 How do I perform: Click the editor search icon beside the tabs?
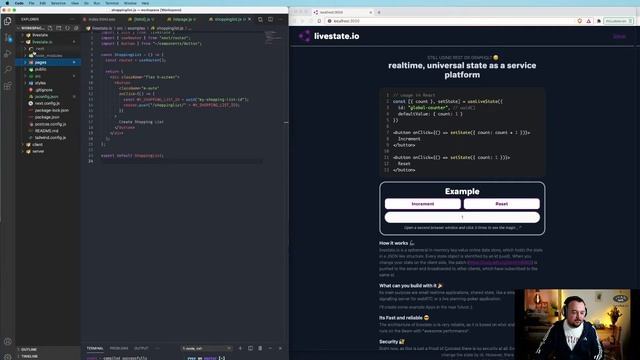[260, 19]
